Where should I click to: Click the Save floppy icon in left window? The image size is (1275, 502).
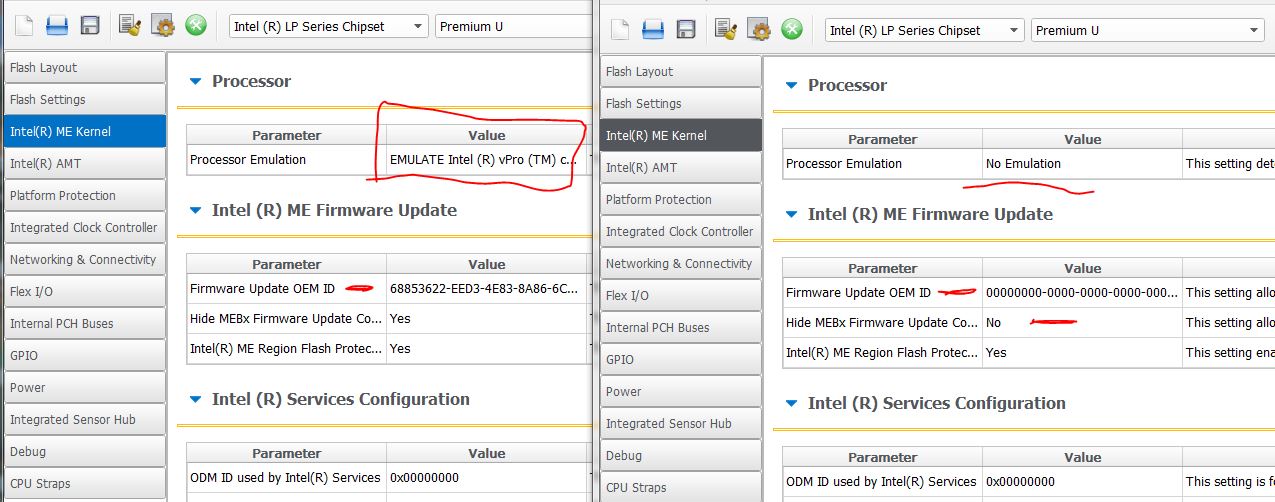[x=90, y=26]
